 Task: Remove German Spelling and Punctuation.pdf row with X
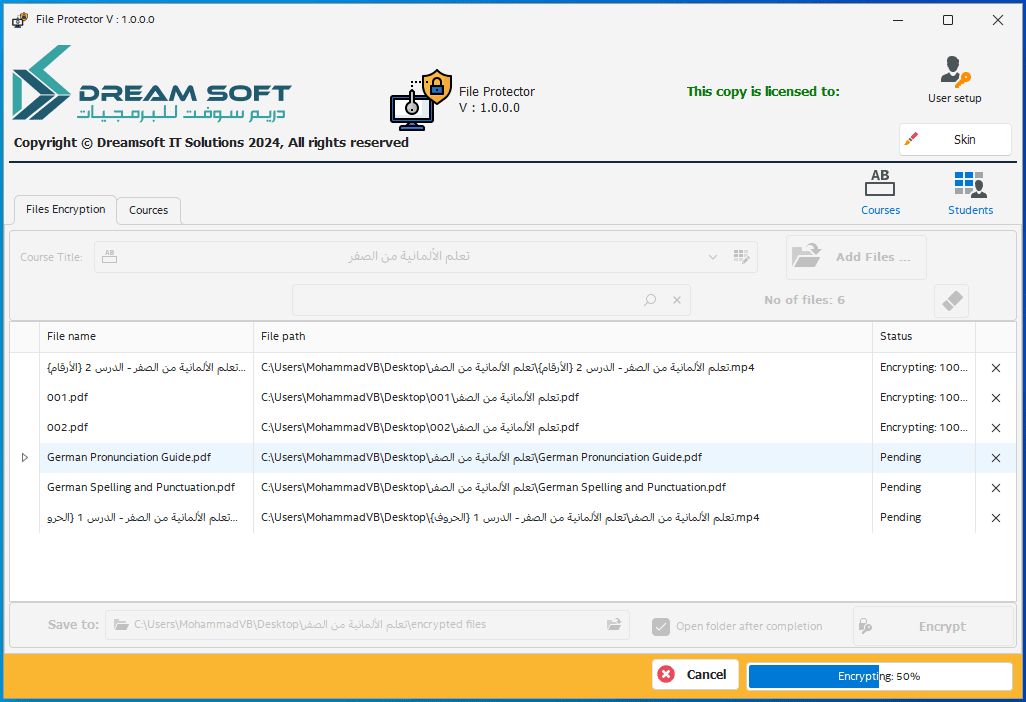click(x=995, y=488)
